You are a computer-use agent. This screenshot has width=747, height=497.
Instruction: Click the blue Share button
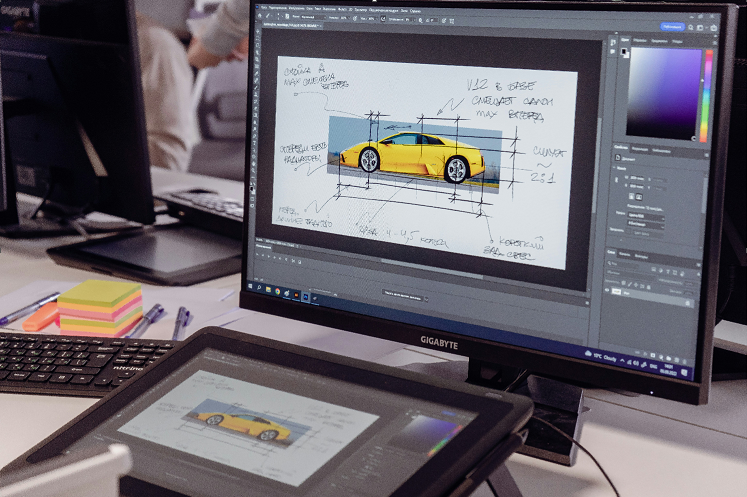pos(673,26)
